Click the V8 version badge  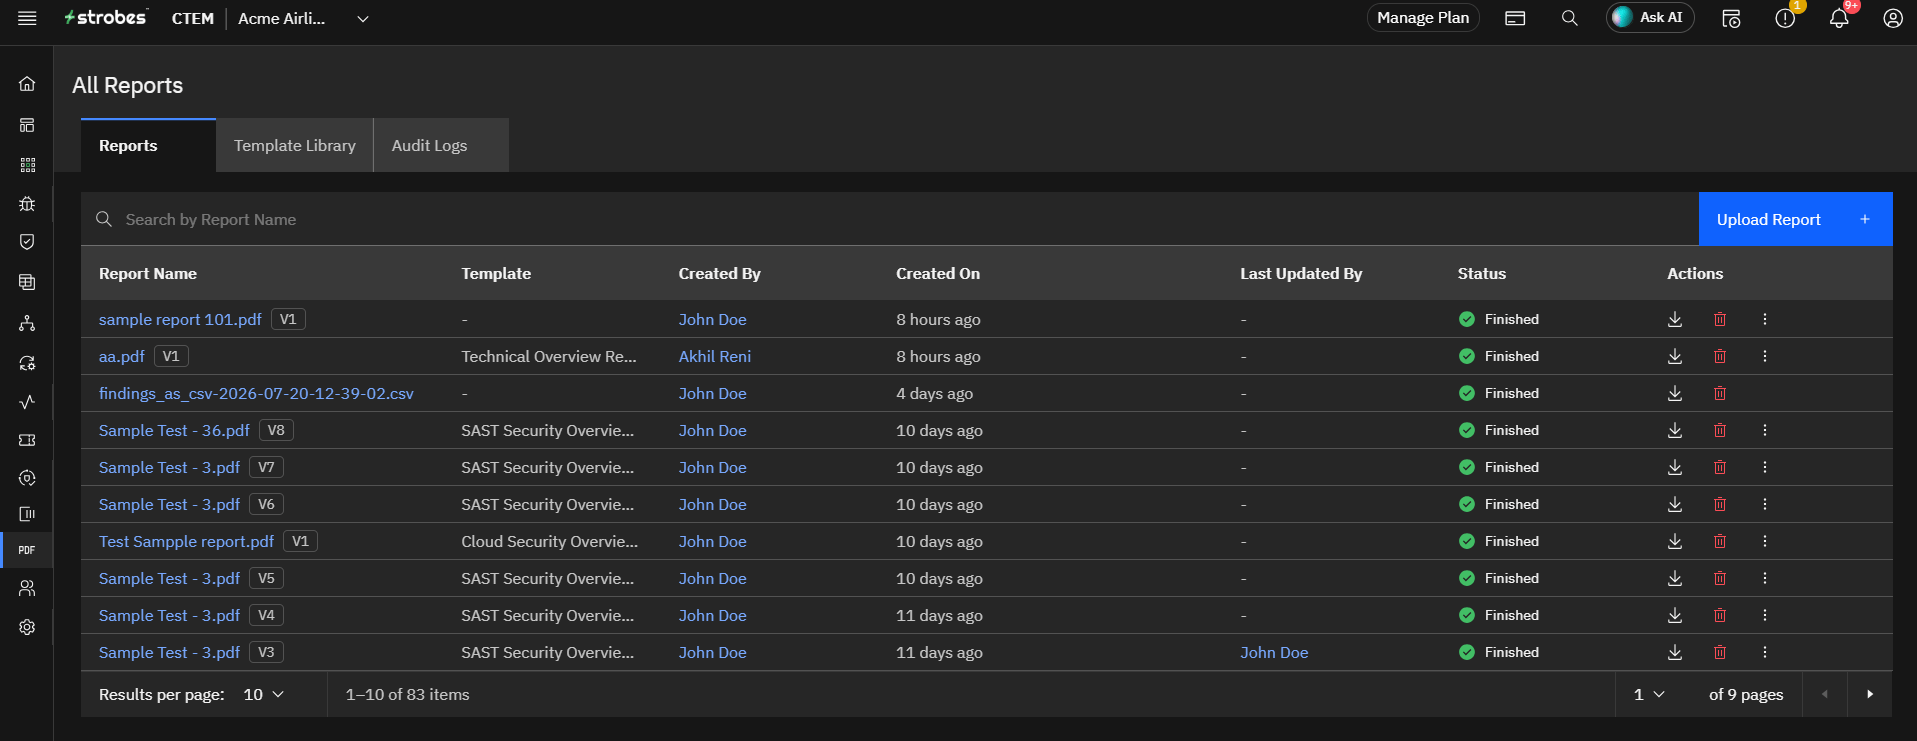[x=276, y=430]
